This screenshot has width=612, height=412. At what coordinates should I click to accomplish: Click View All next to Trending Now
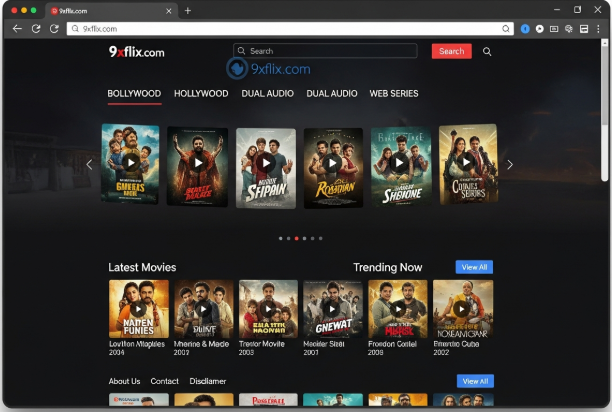click(x=474, y=267)
